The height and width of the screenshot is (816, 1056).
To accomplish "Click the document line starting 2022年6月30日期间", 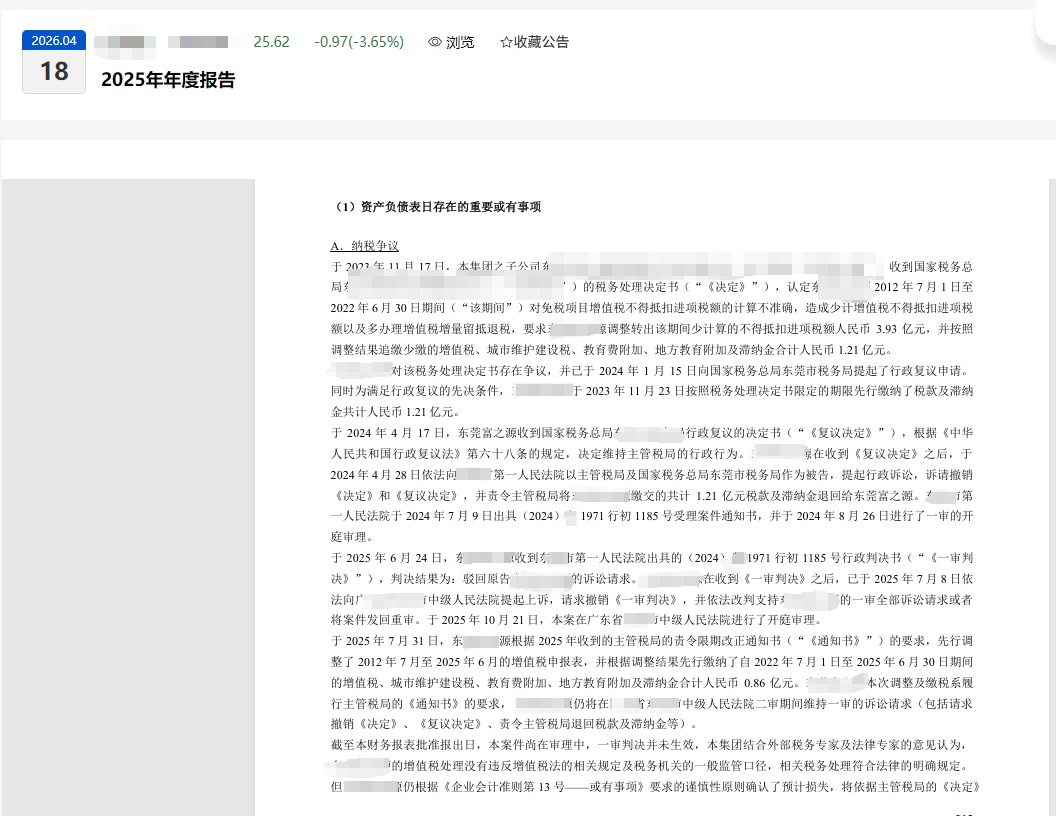I will [651, 308].
